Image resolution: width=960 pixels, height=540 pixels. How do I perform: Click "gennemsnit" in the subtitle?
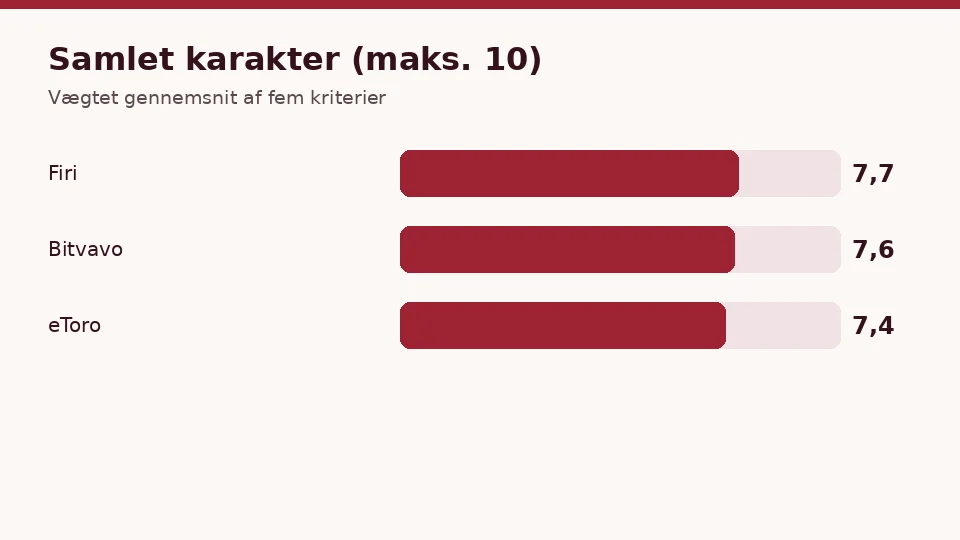pos(181,99)
